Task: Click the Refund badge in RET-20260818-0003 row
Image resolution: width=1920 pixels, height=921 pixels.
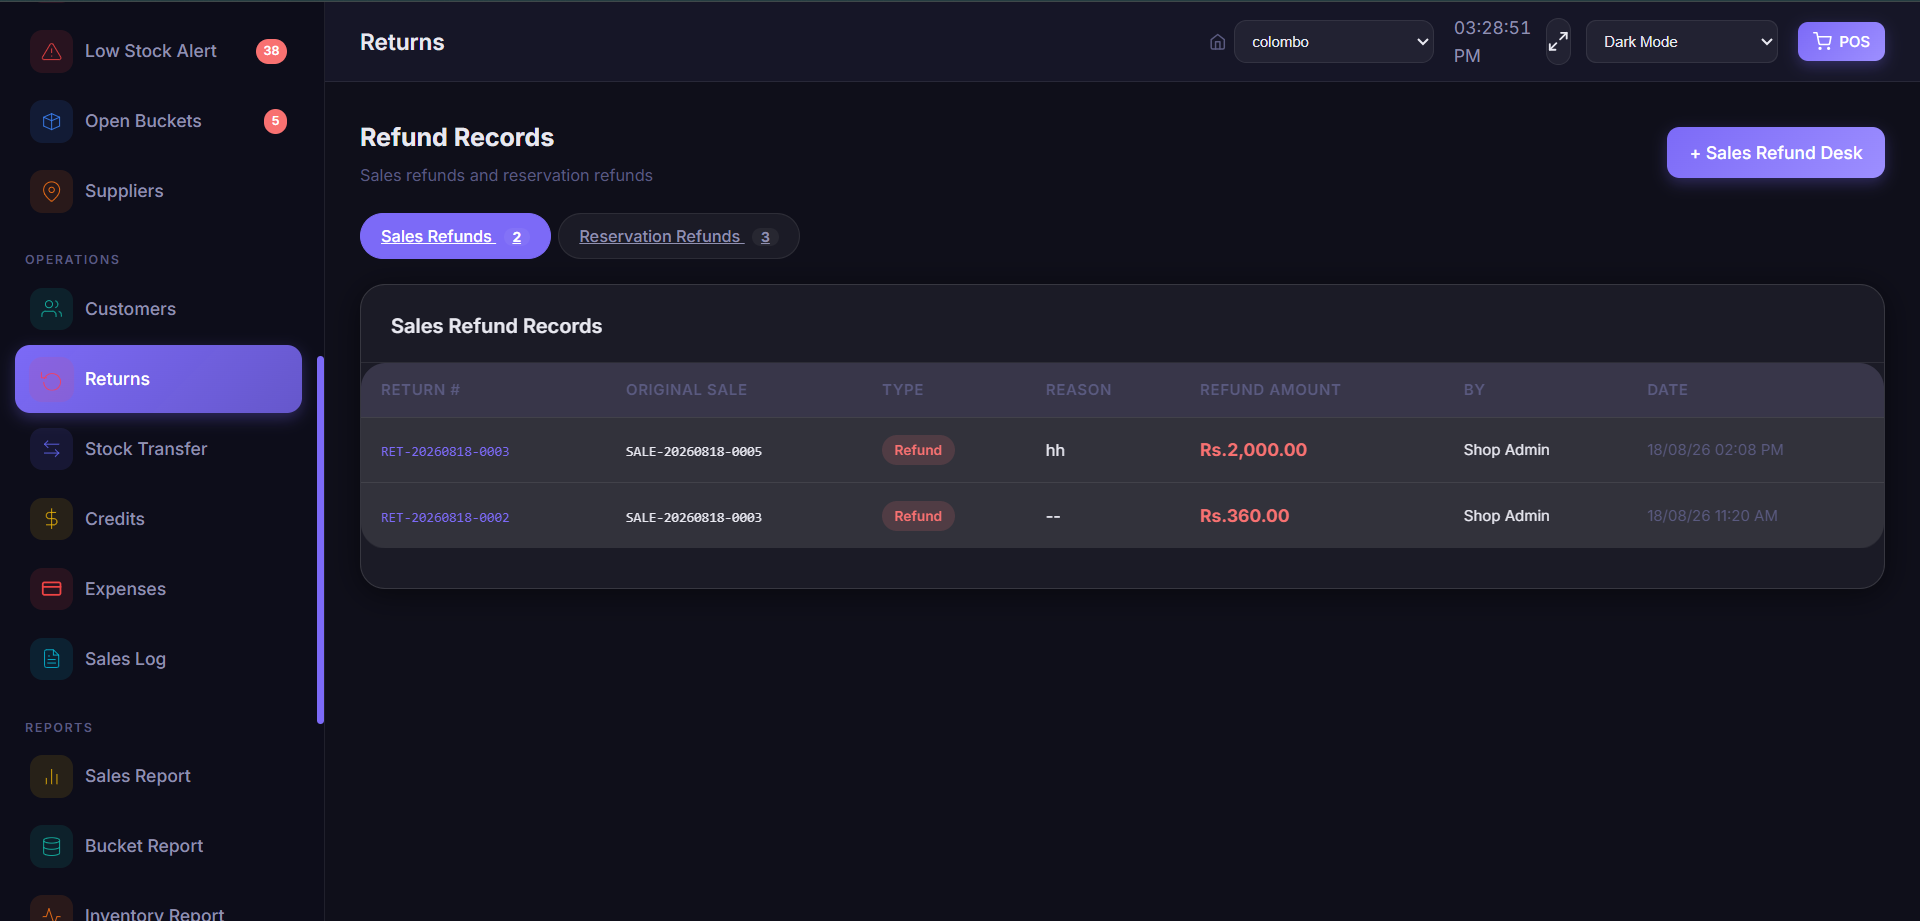Action: 918,450
